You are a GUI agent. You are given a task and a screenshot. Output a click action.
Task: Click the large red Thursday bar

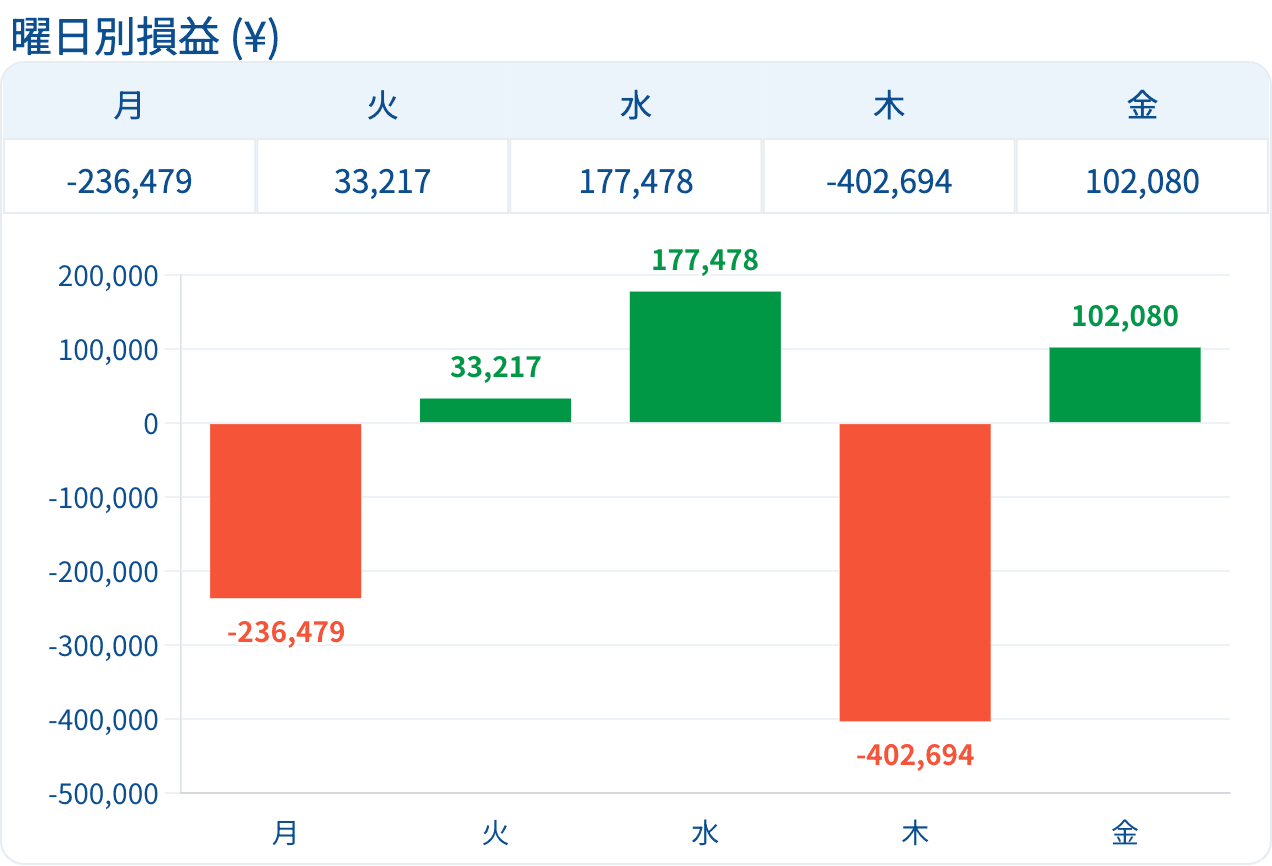pyautogui.click(x=915, y=572)
